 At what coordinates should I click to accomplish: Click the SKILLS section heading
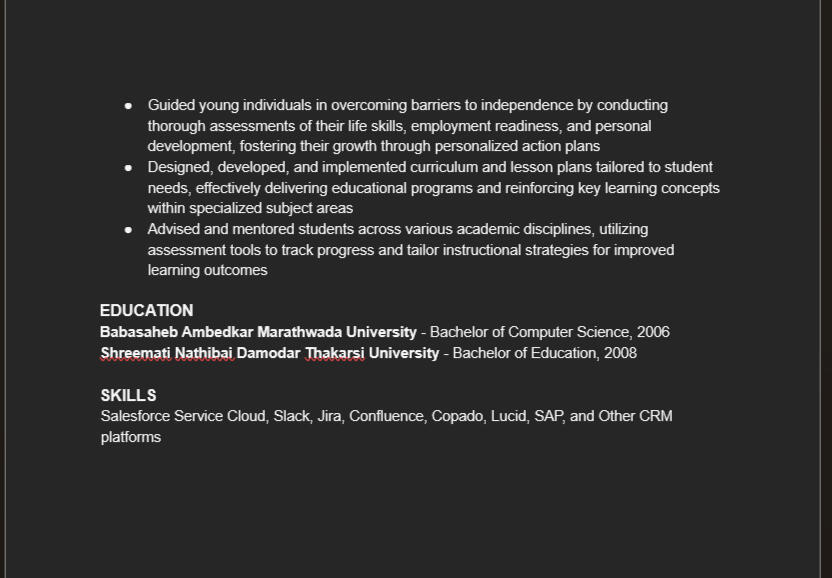[x=128, y=396]
